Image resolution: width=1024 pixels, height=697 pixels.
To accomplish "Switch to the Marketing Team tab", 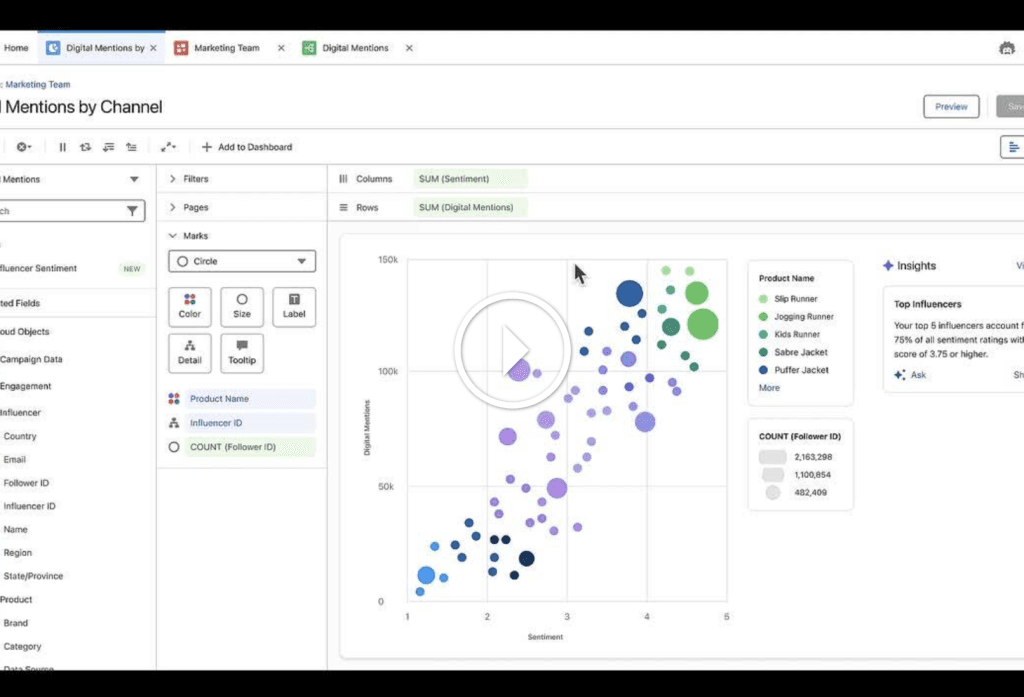I will (x=226, y=48).
